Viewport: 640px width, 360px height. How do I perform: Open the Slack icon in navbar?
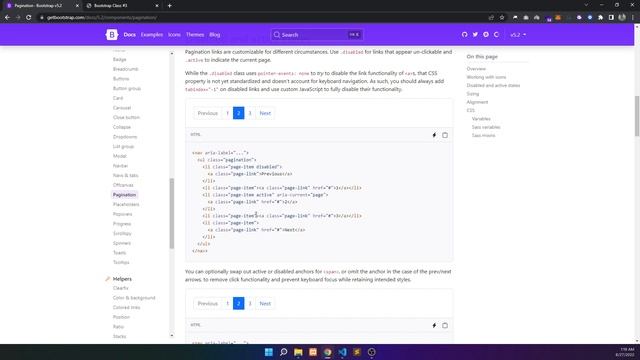486,35
